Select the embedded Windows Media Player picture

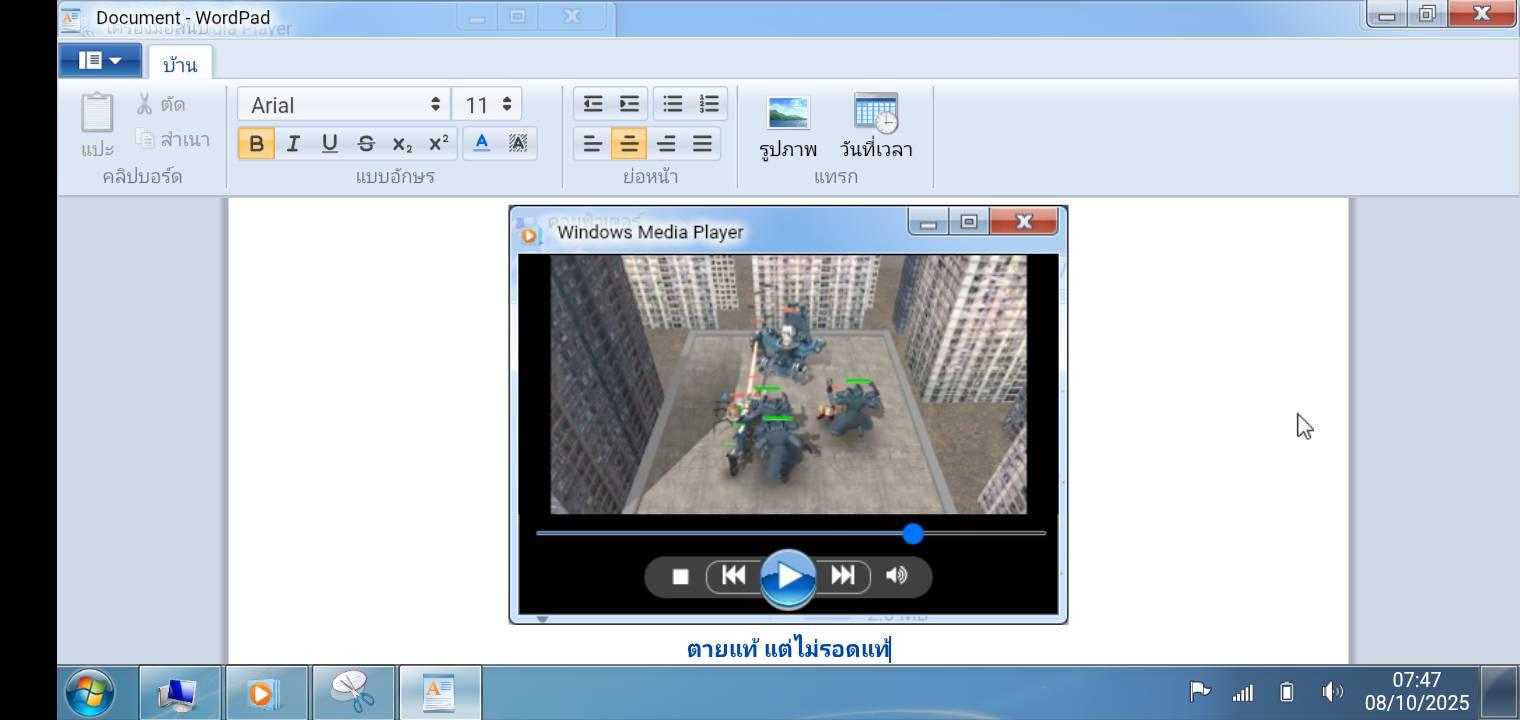tap(788, 415)
